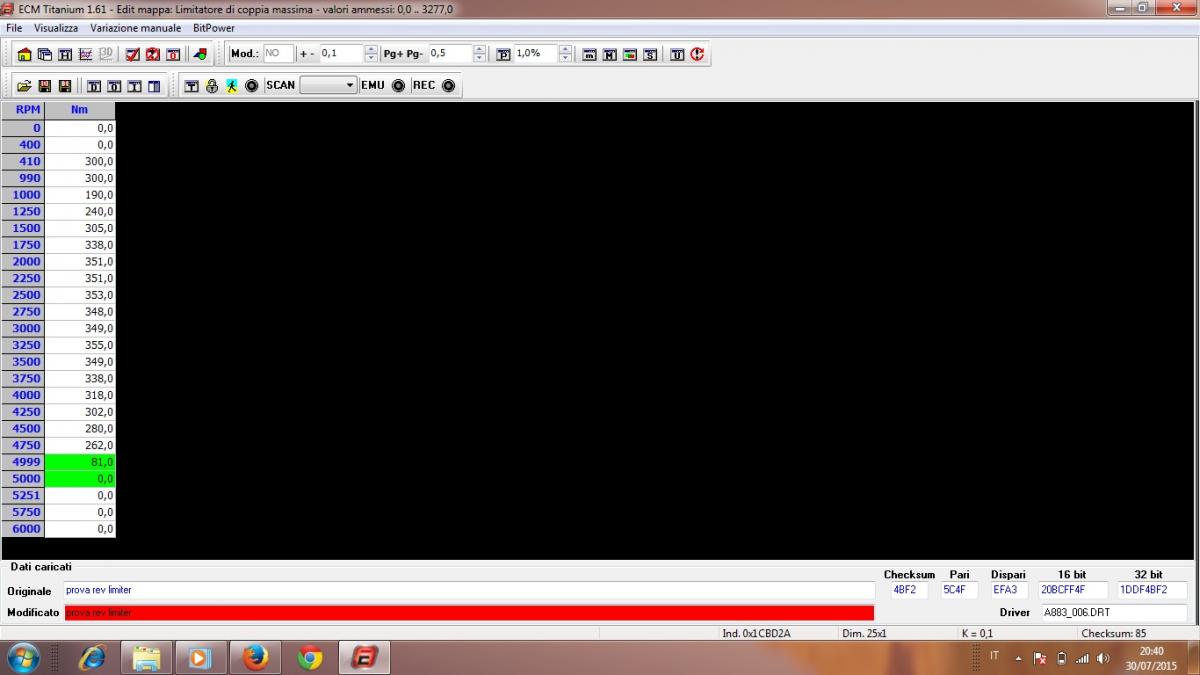The image size is (1200, 675).
Task: Click the grayed 3D view icon
Action: coord(106,54)
